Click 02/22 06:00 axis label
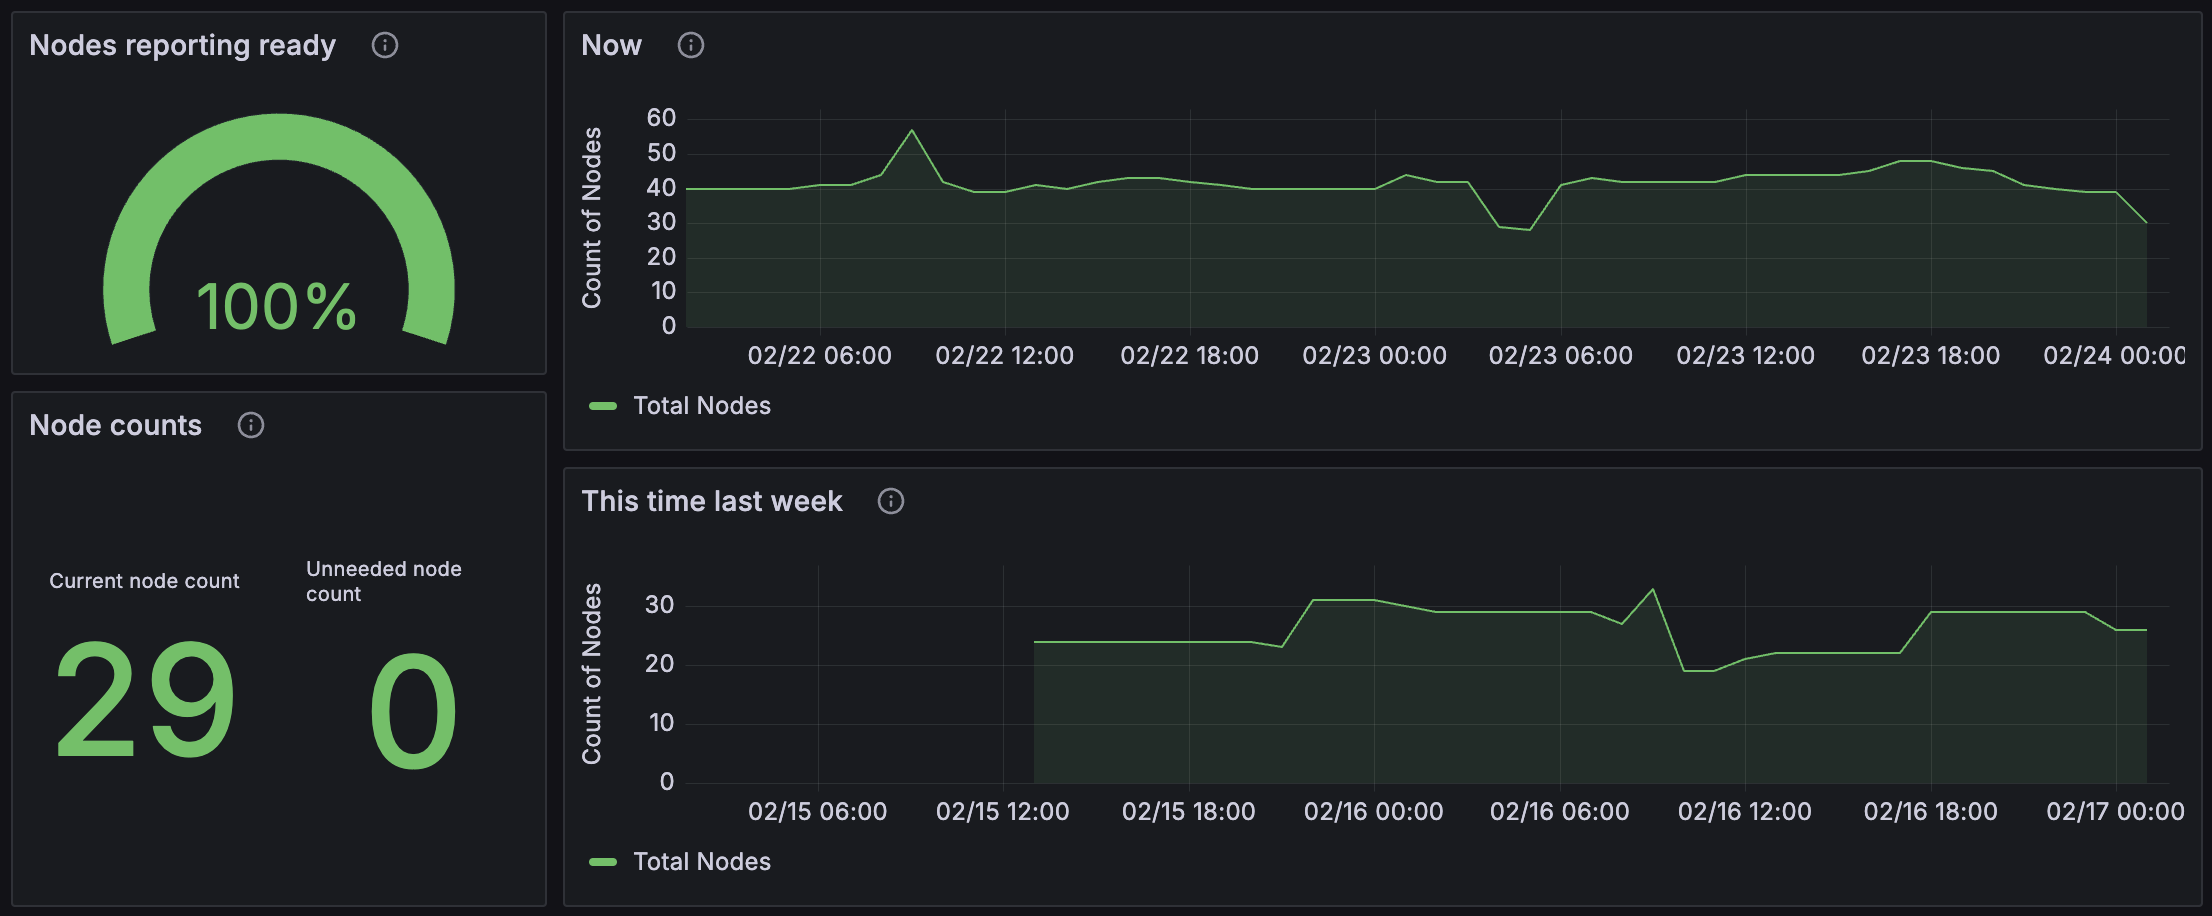The width and height of the screenshot is (2212, 916). point(820,356)
